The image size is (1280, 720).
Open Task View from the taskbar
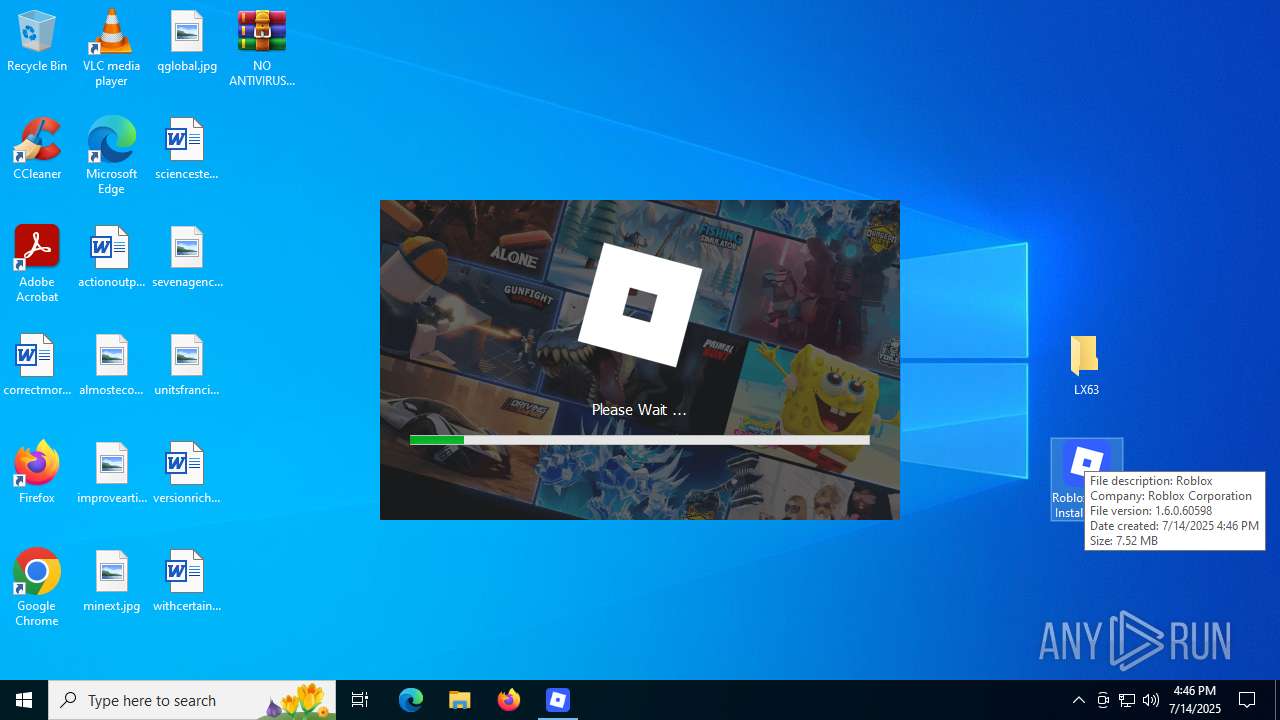(x=360, y=700)
